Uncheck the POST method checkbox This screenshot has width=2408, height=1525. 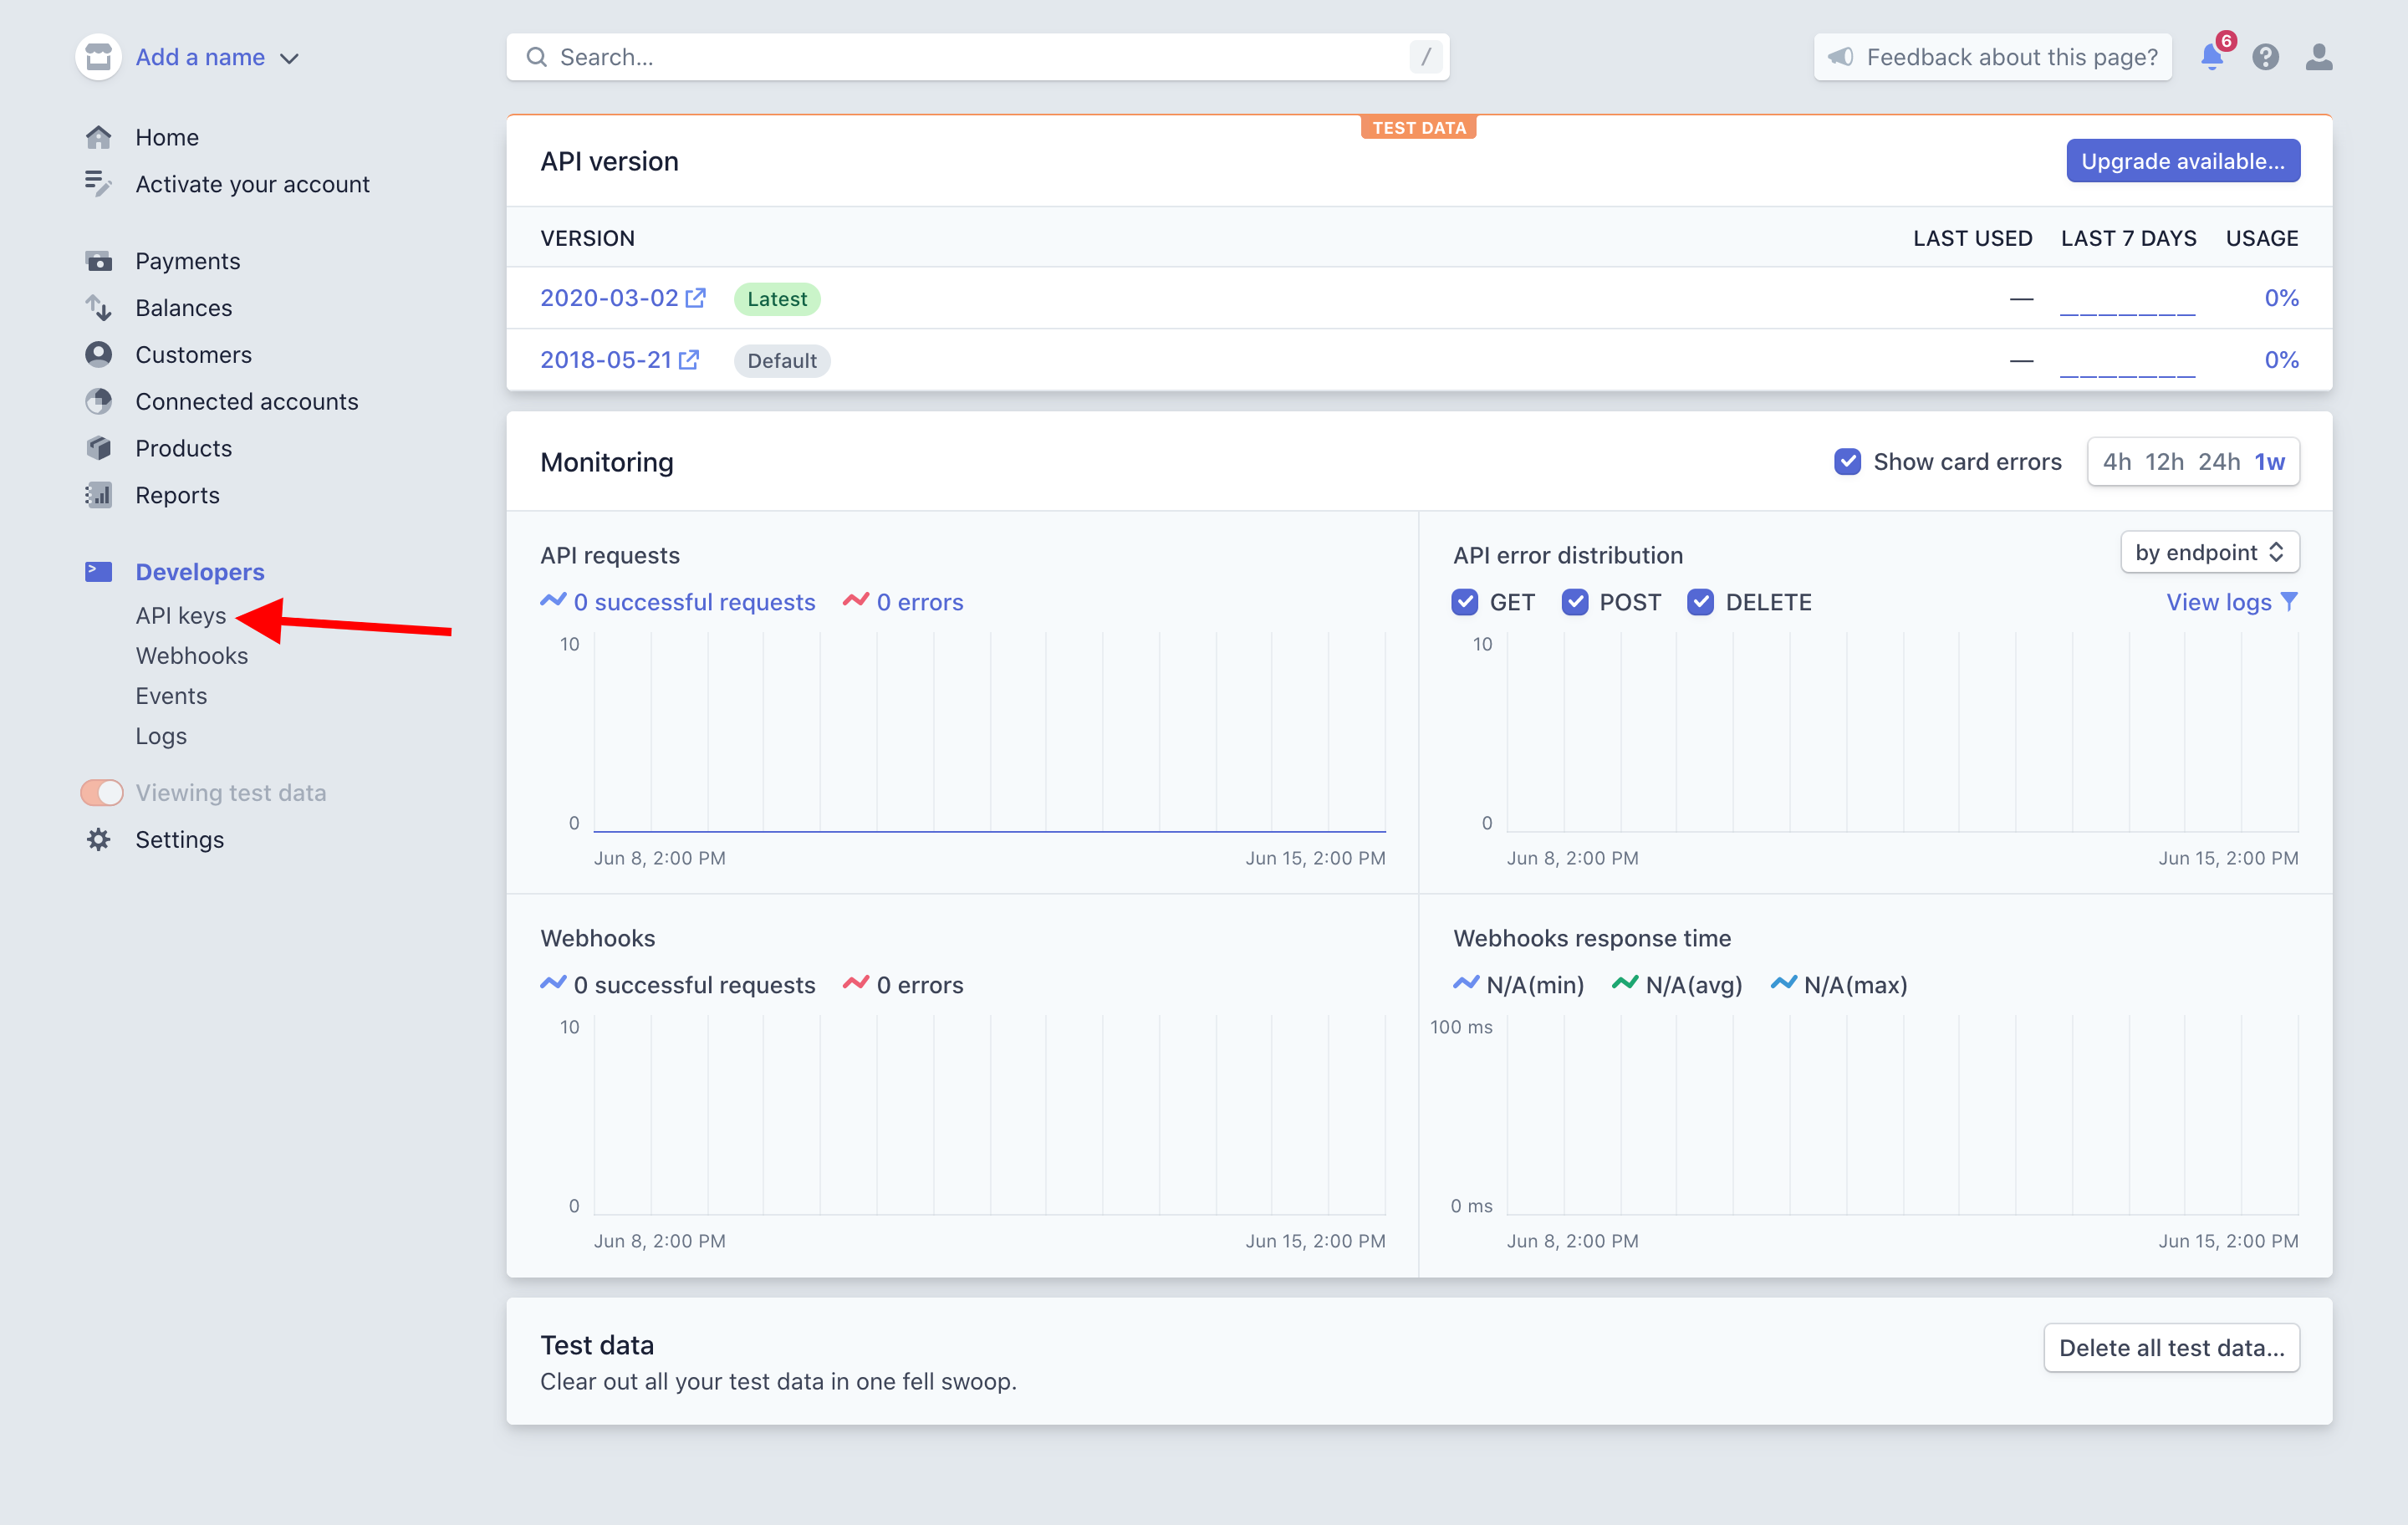pos(1575,602)
